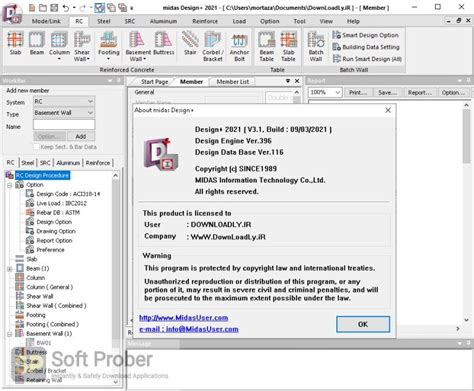Switch to the Start Page document tab

[x=154, y=82]
